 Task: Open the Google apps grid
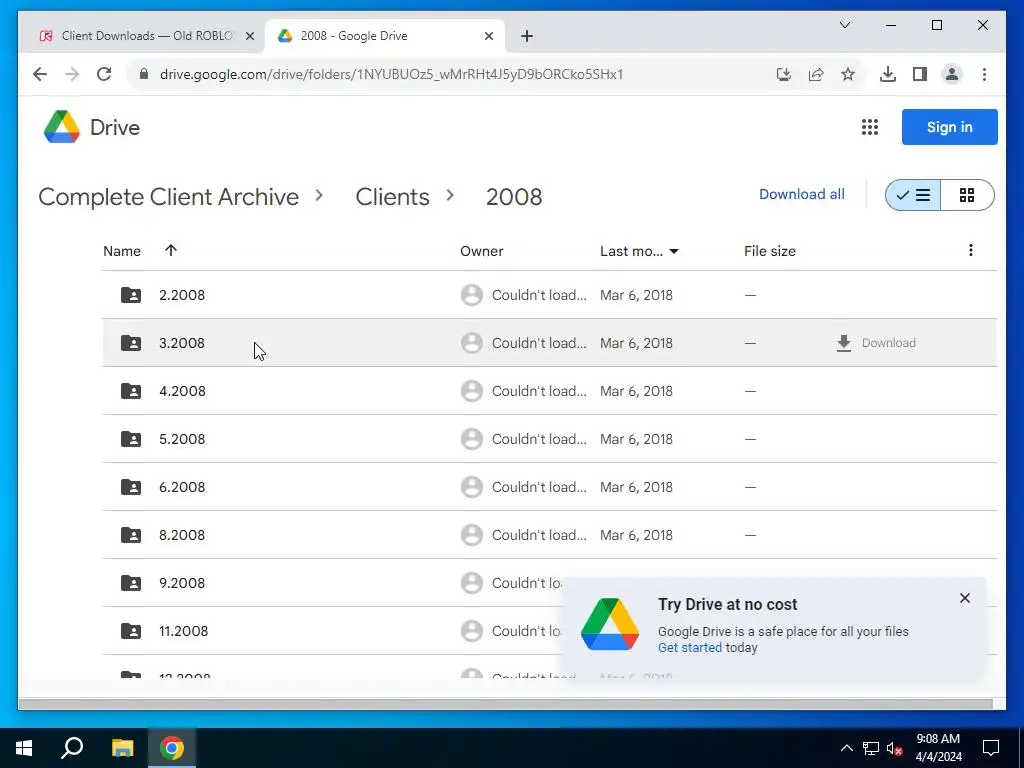click(869, 127)
